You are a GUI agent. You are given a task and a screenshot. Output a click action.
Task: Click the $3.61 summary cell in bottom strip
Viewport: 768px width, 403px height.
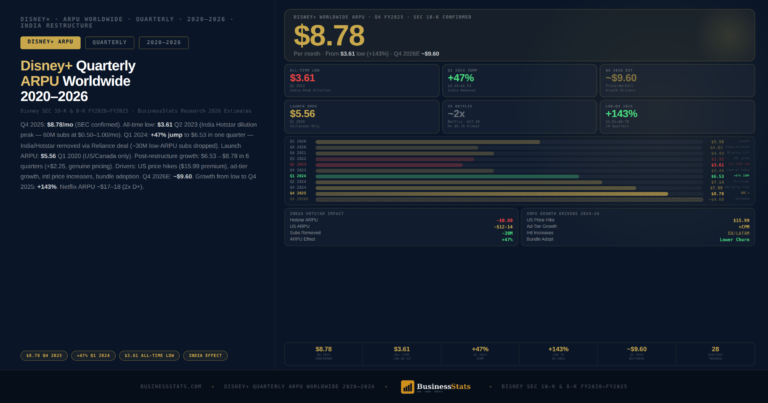tap(402, 354)
